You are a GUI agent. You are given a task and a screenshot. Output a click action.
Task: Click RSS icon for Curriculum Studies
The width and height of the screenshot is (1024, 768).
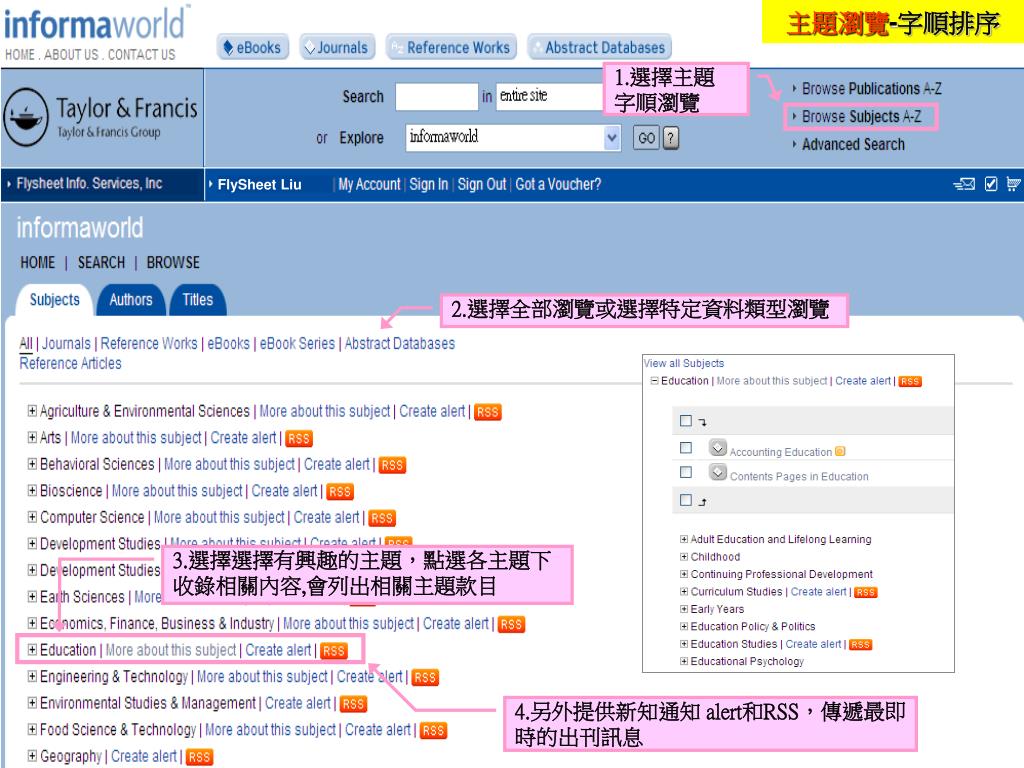[865, 592]
